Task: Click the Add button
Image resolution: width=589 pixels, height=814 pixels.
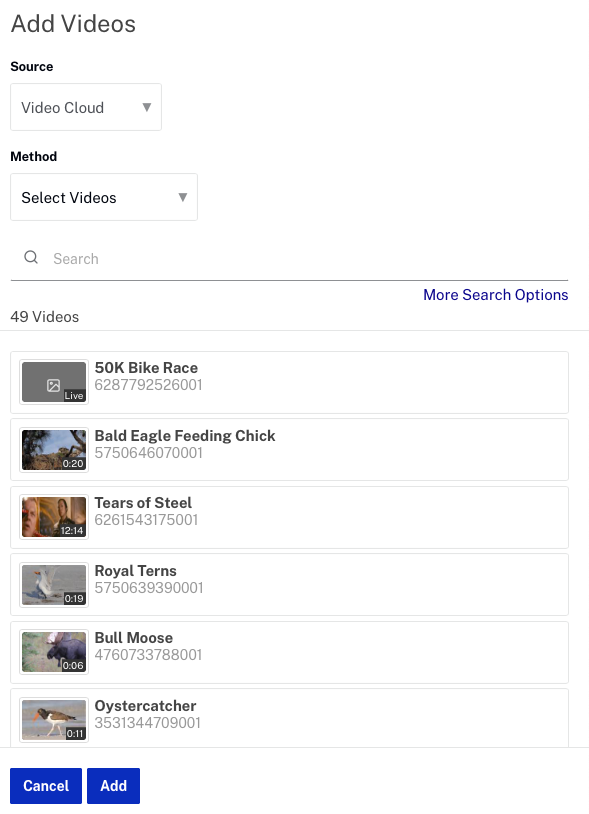Action: (x=114, y=785)
